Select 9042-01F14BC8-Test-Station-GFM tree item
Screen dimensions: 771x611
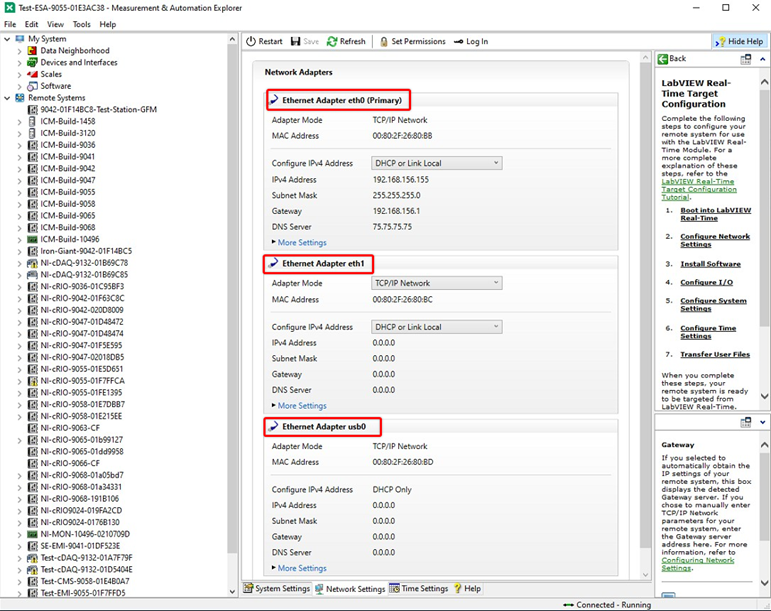click(98, 110)
